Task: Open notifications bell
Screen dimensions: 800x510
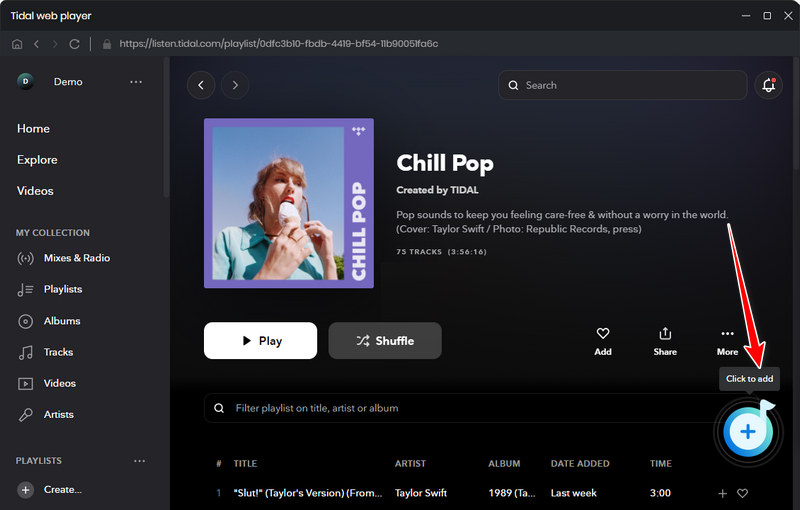Action: (768, 85)
